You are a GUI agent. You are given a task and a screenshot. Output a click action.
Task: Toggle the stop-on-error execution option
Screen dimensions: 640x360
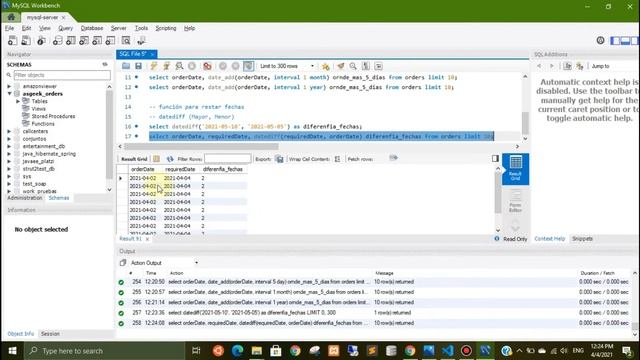207,66
